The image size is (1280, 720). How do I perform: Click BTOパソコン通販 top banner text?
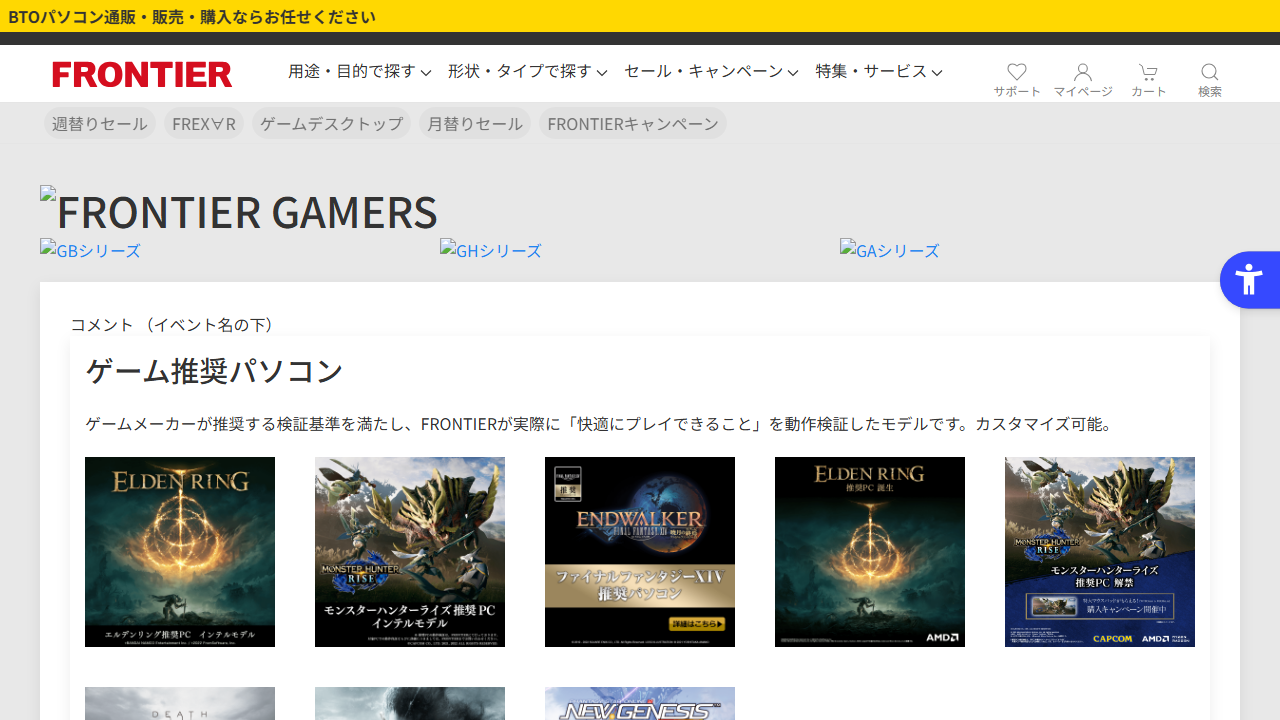click(x=192, y=16)
